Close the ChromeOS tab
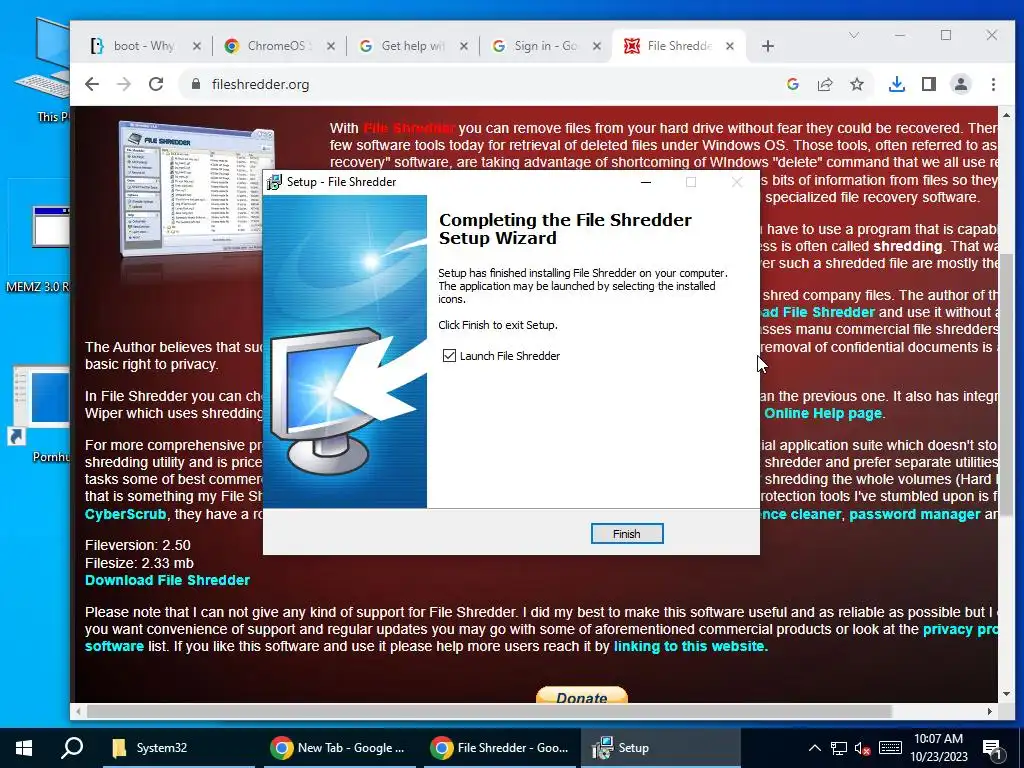 coord(330,46)
